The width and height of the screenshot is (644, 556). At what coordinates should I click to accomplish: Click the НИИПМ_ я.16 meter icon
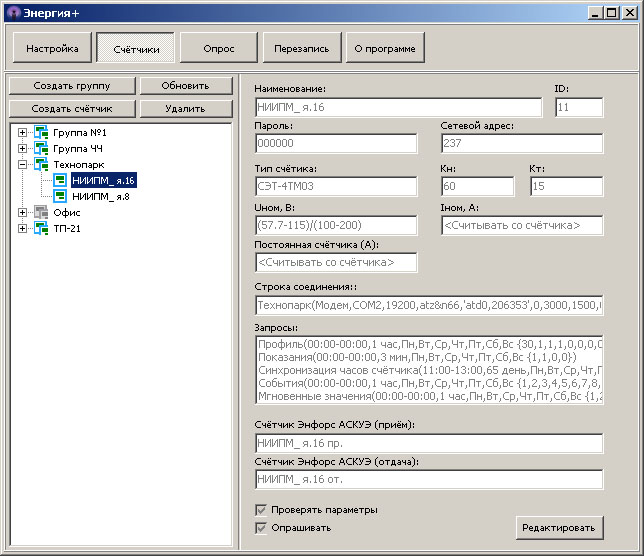pyautogui.click(x=60, y=180)
